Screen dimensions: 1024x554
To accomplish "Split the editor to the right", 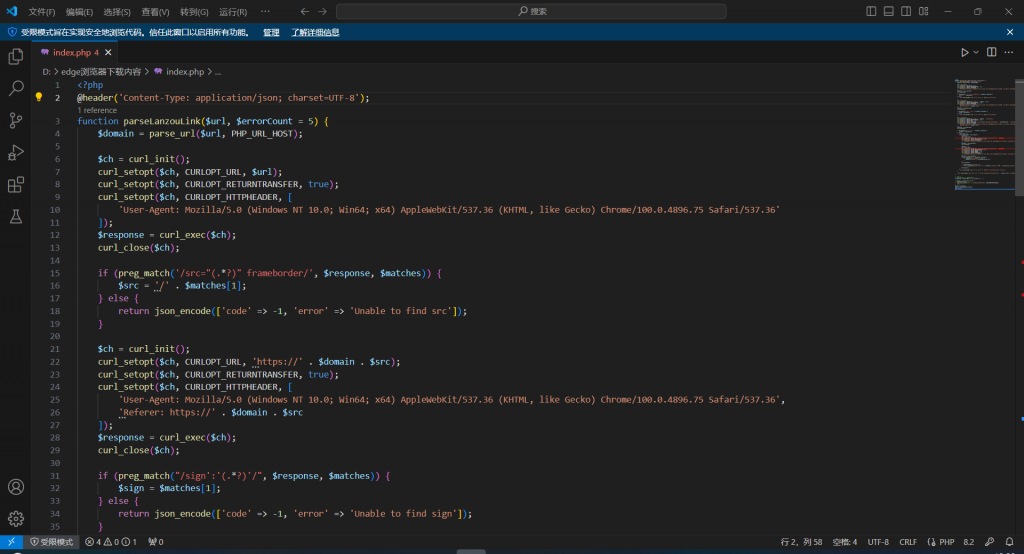I will pos(991,52).
